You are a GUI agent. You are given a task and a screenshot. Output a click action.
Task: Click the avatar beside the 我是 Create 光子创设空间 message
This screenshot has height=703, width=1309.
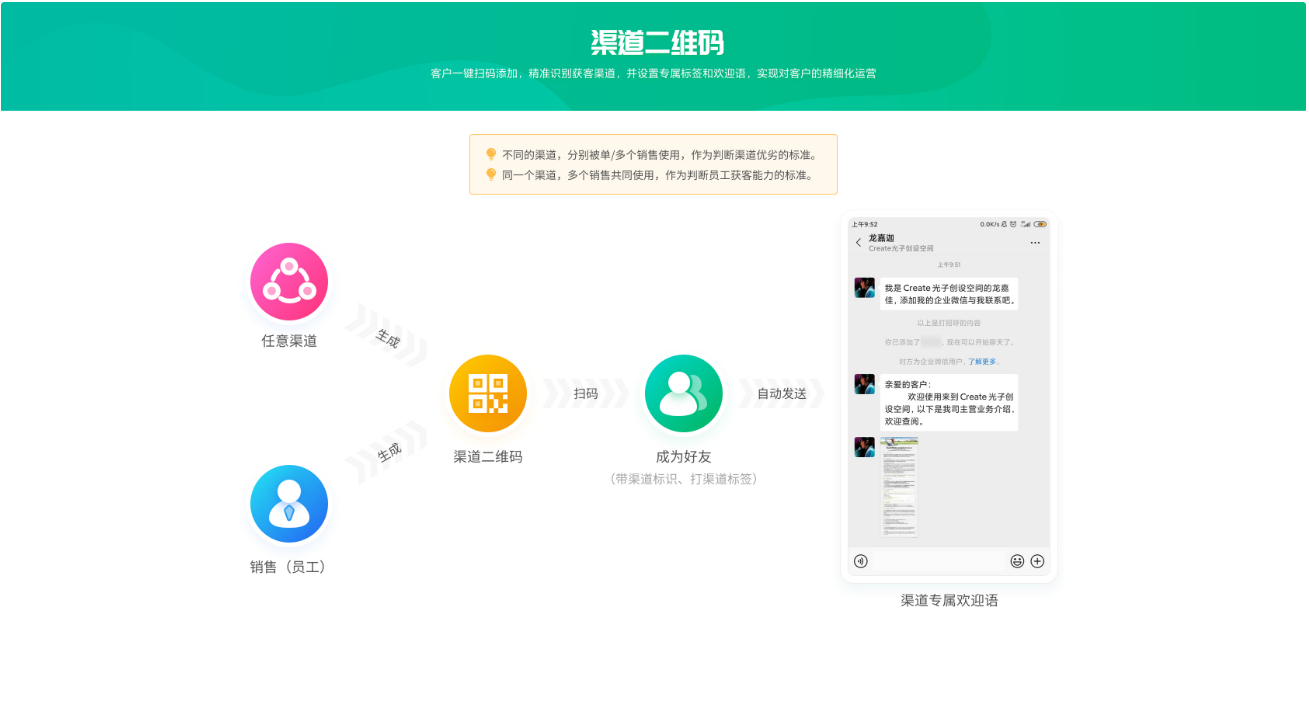[x=865, y=288]
